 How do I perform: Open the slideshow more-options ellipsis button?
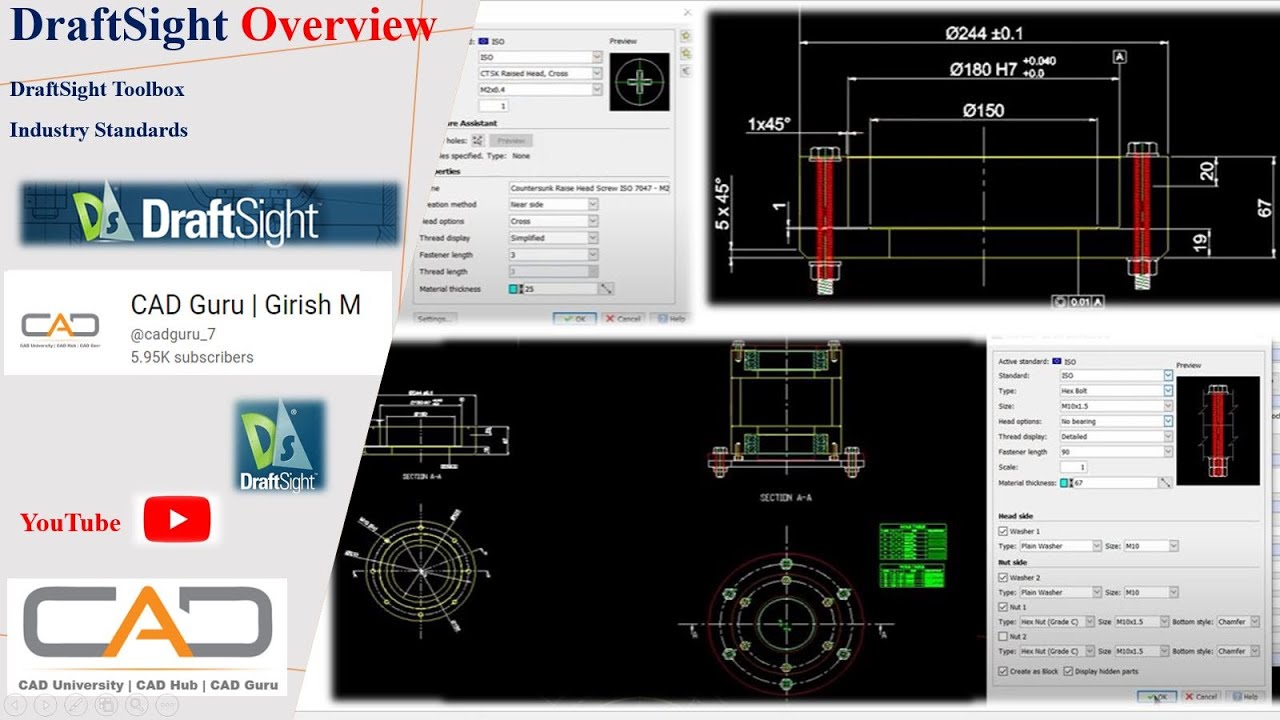point(167,705)
